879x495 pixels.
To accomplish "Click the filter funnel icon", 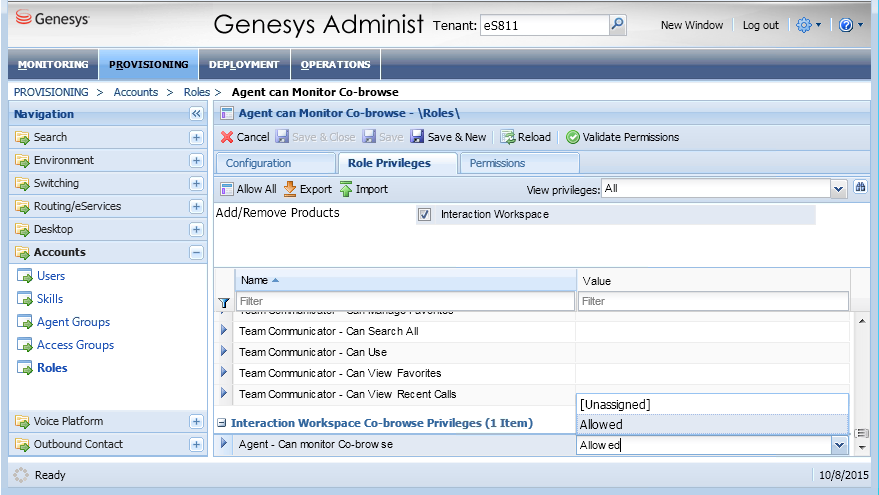I will [x=224, y=303].
